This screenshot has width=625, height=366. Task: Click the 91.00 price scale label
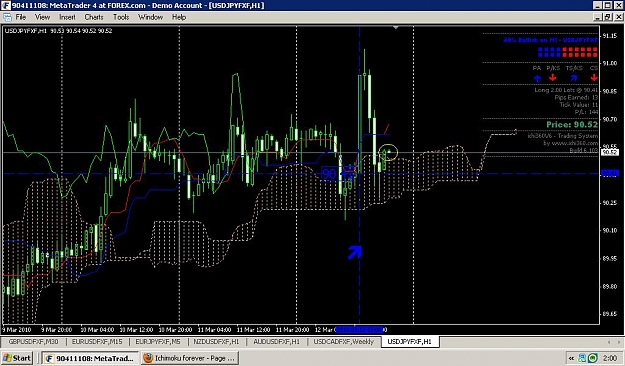pos(609,63)
